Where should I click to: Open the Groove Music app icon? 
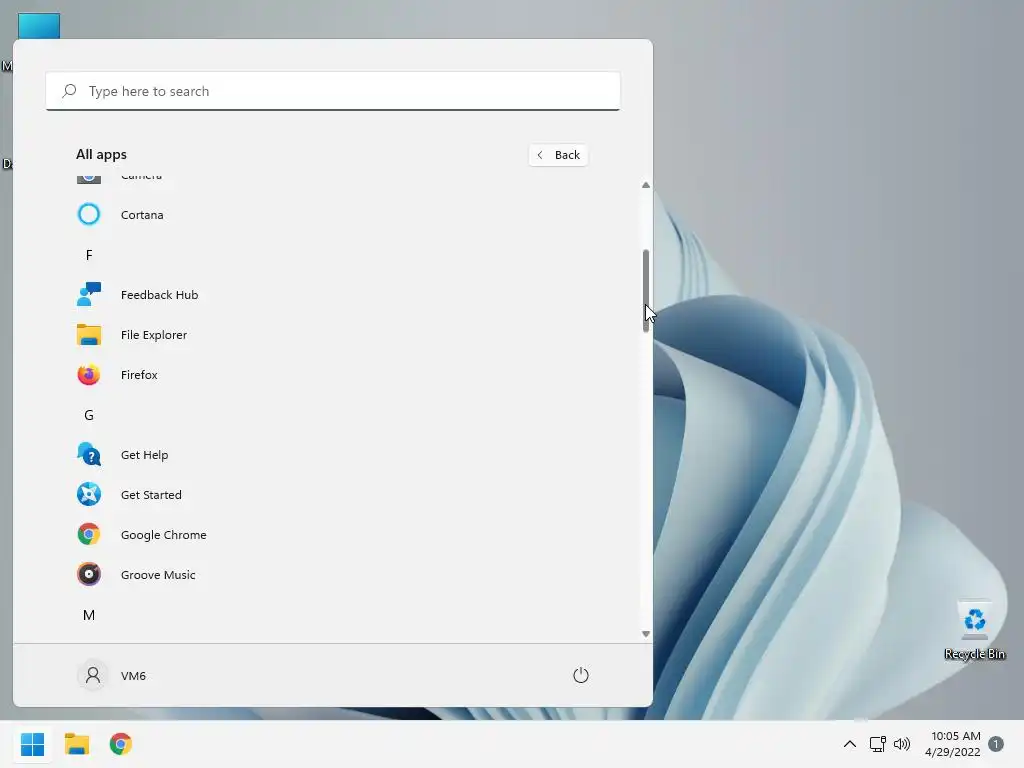click(x=89, y=575)
